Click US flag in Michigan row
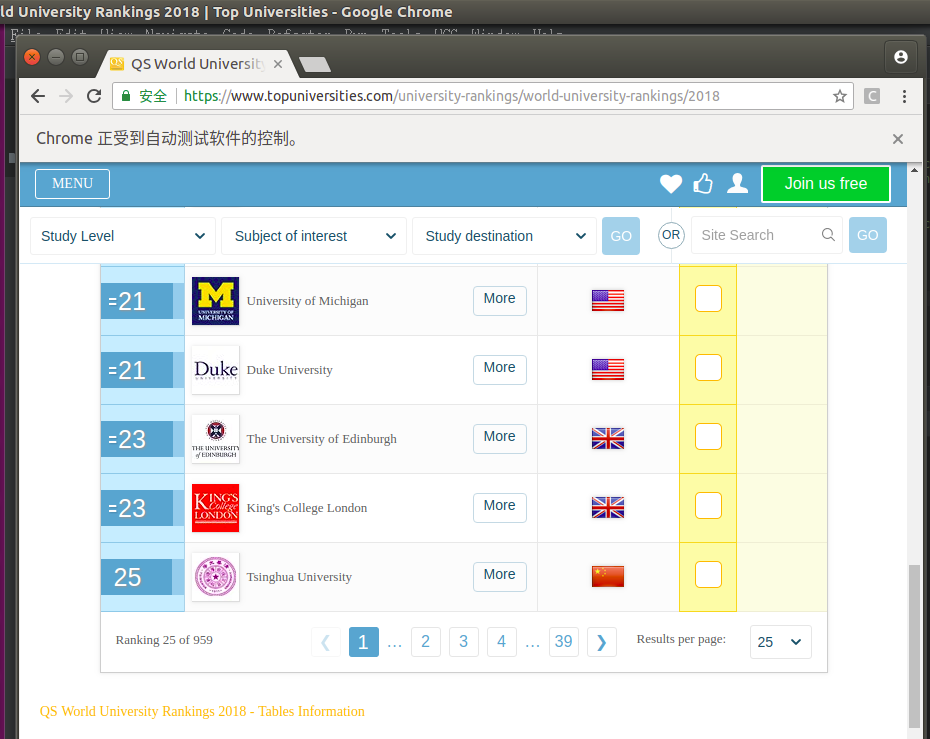 click(608, 300)
